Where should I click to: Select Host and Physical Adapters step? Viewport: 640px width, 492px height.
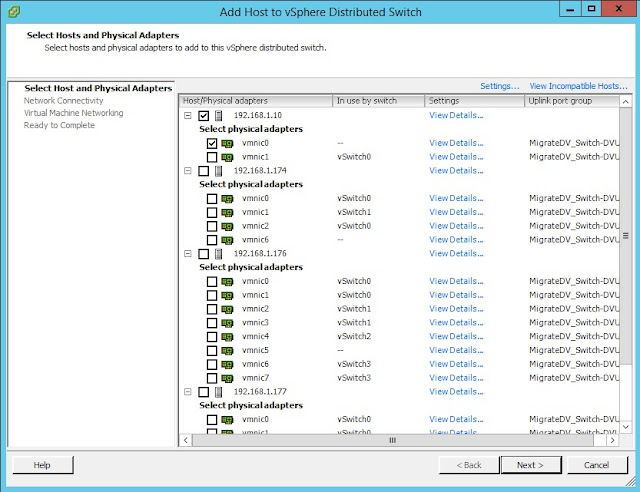tap(98, 88)
